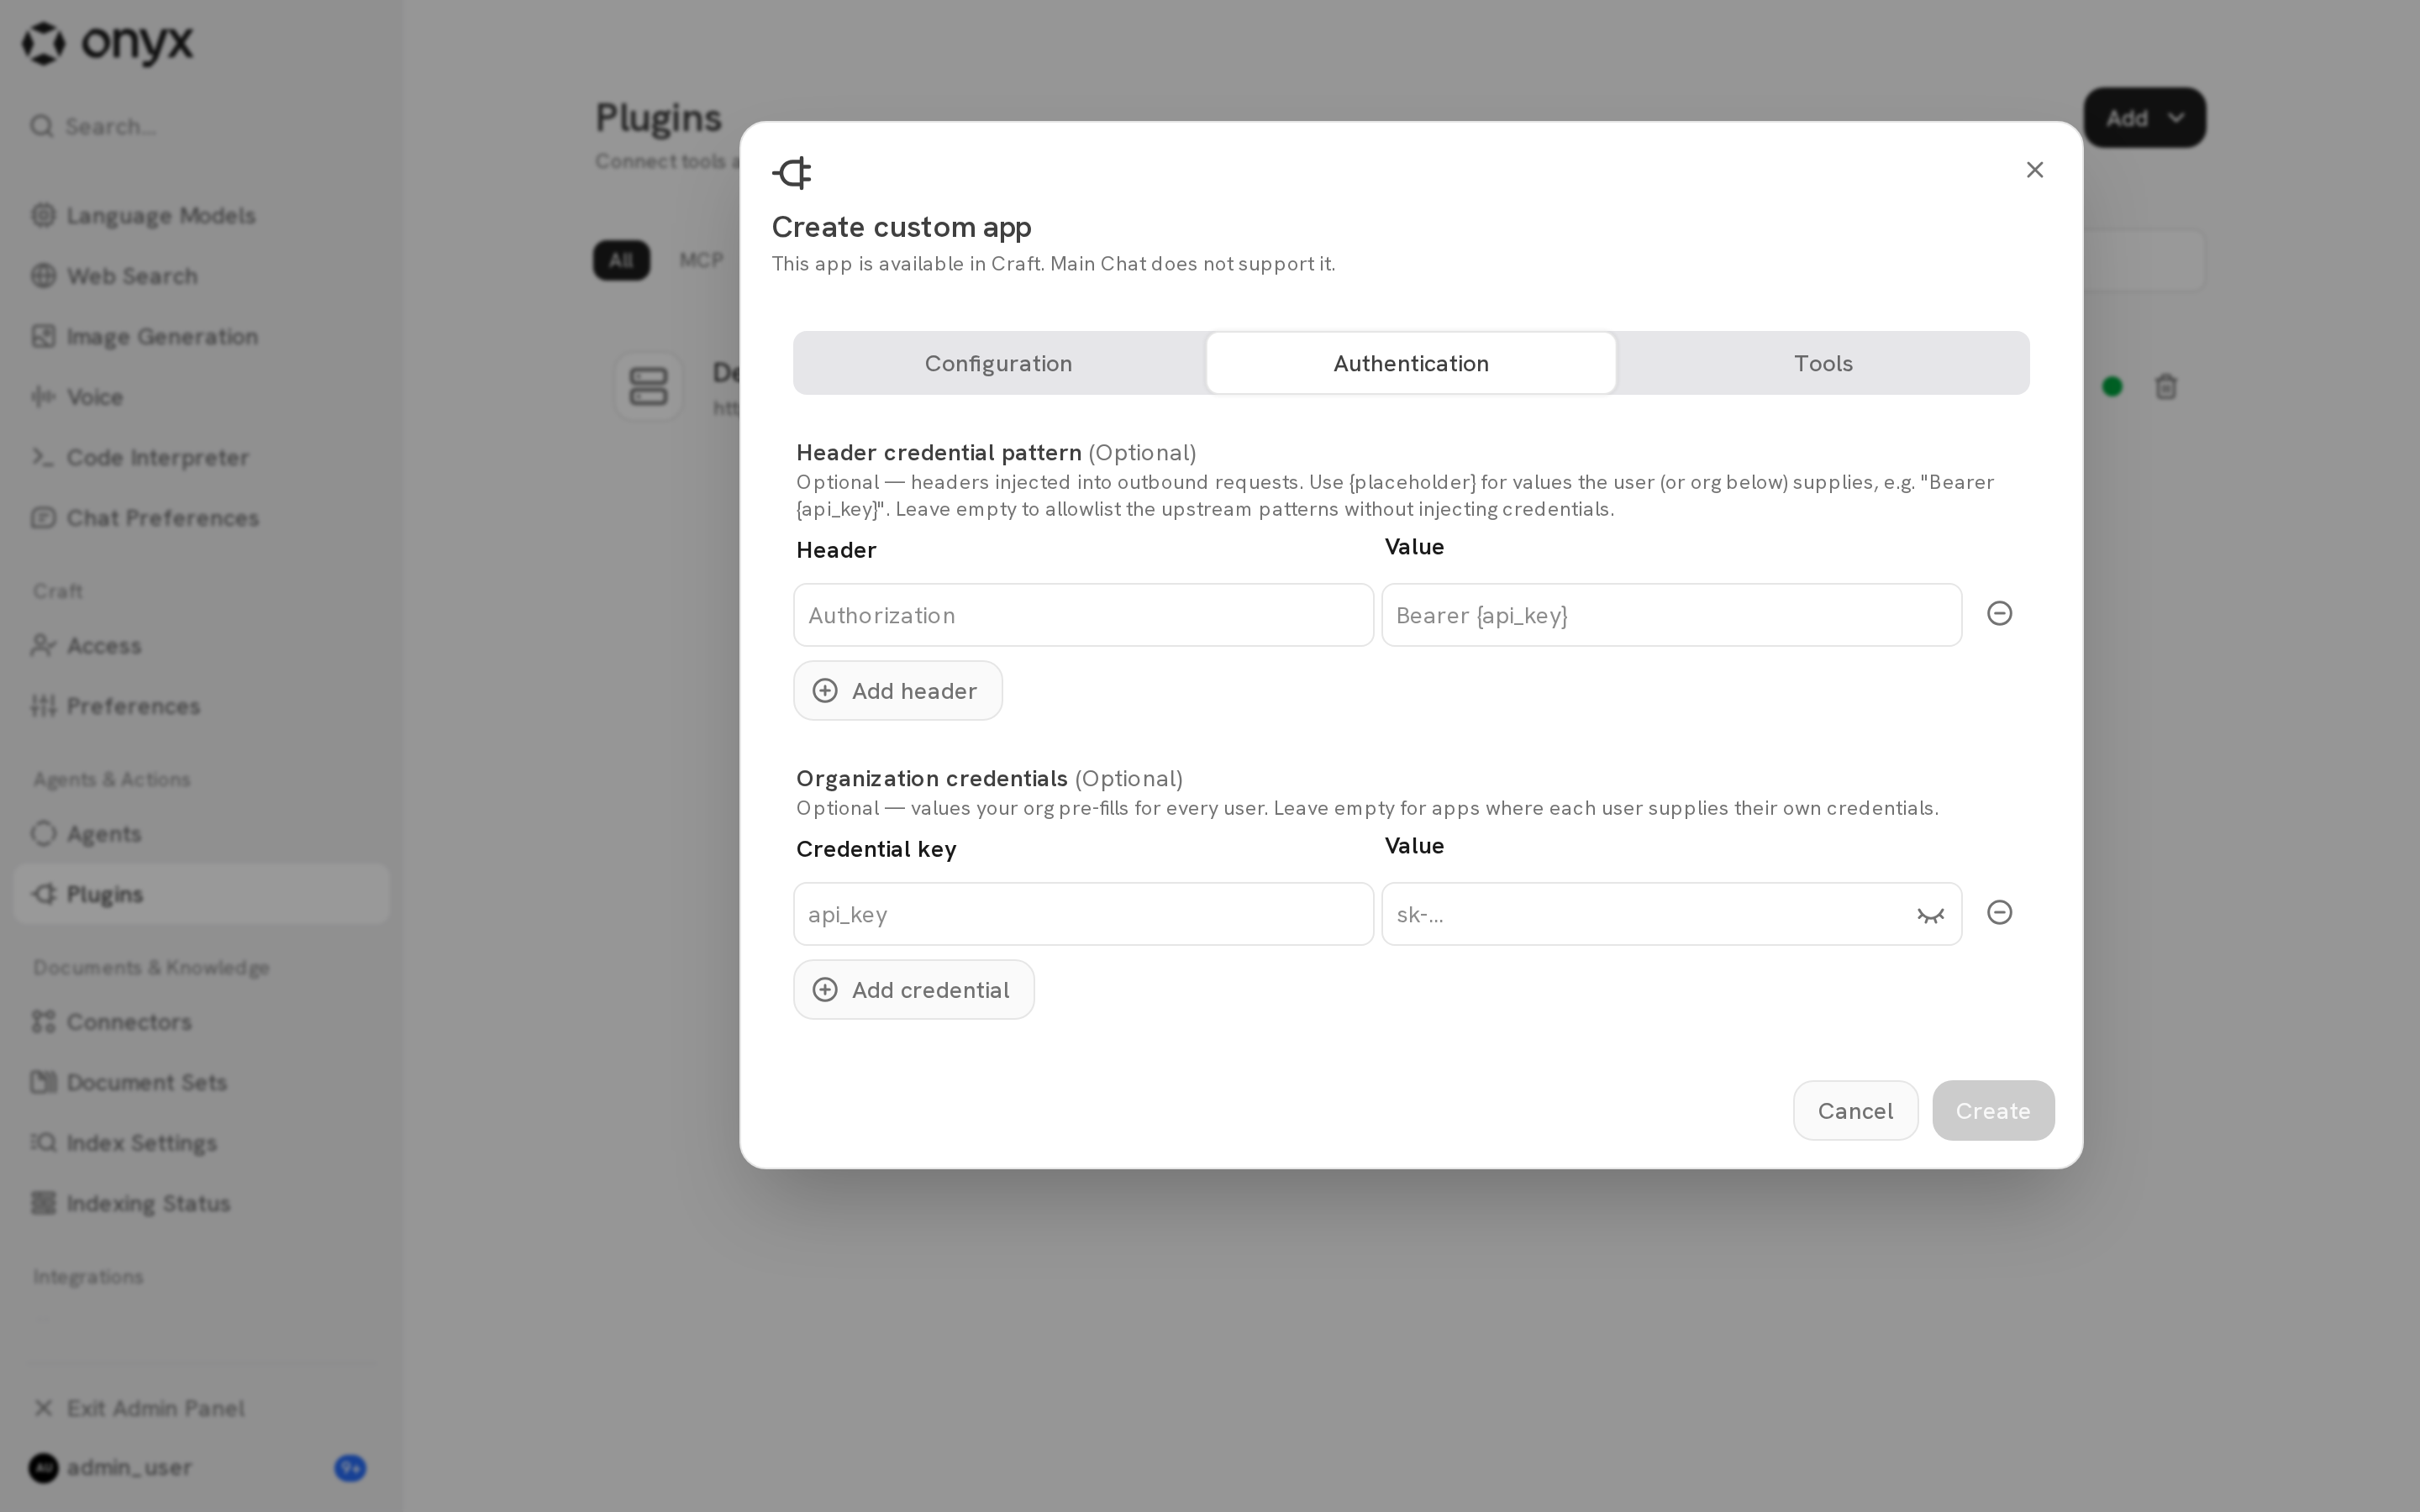
Task: Go to Agents page
Action: 200,834
